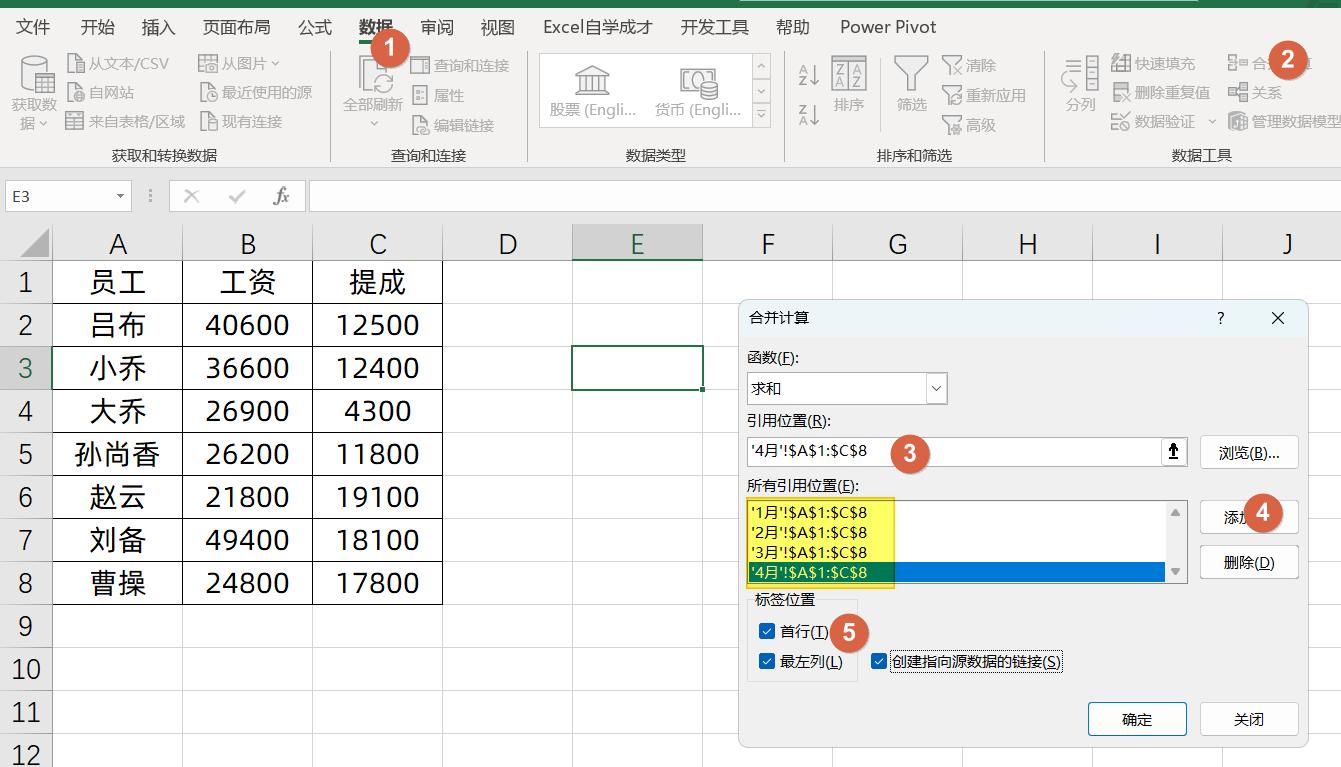
Task: Disable 创建指向源数据的链接 checkbox
Action: pos(880,662)
